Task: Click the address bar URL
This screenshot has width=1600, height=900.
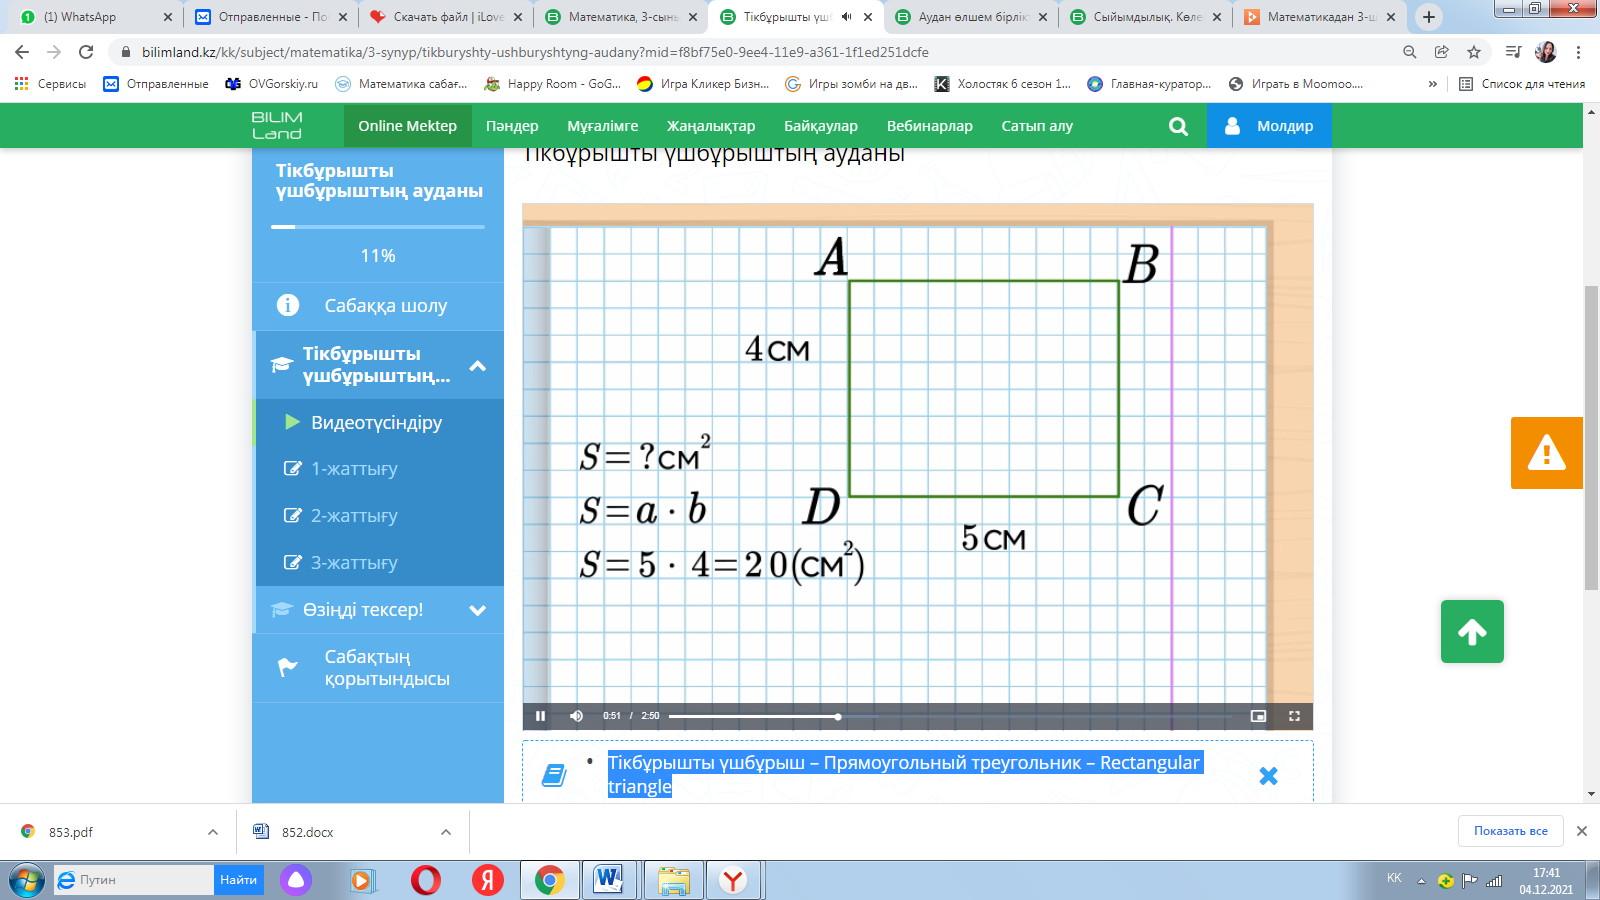Action: [535, 52]
